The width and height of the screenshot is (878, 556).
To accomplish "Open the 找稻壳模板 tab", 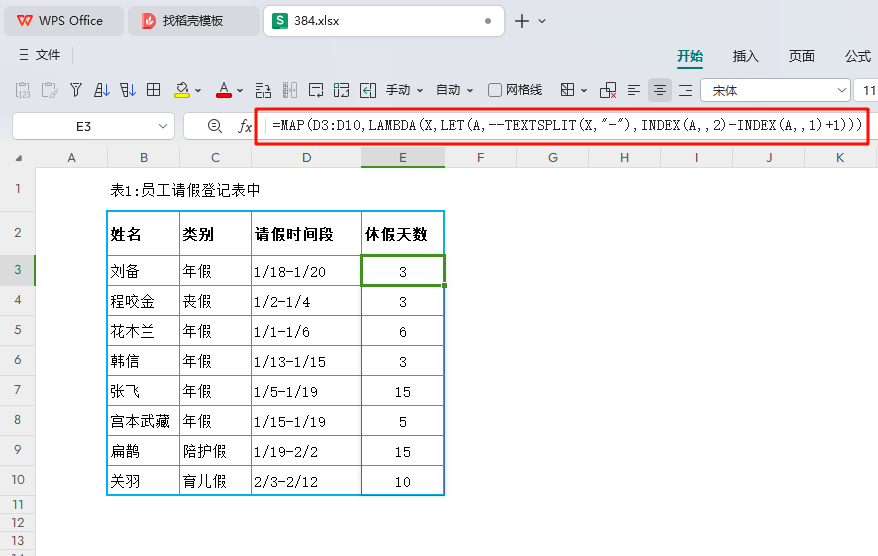I will tap(194, 21).
